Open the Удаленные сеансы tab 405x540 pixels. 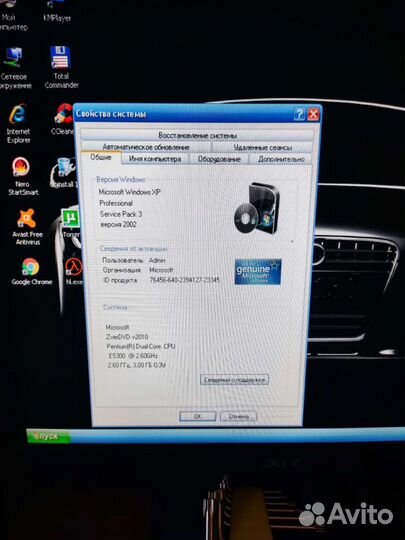262,147
